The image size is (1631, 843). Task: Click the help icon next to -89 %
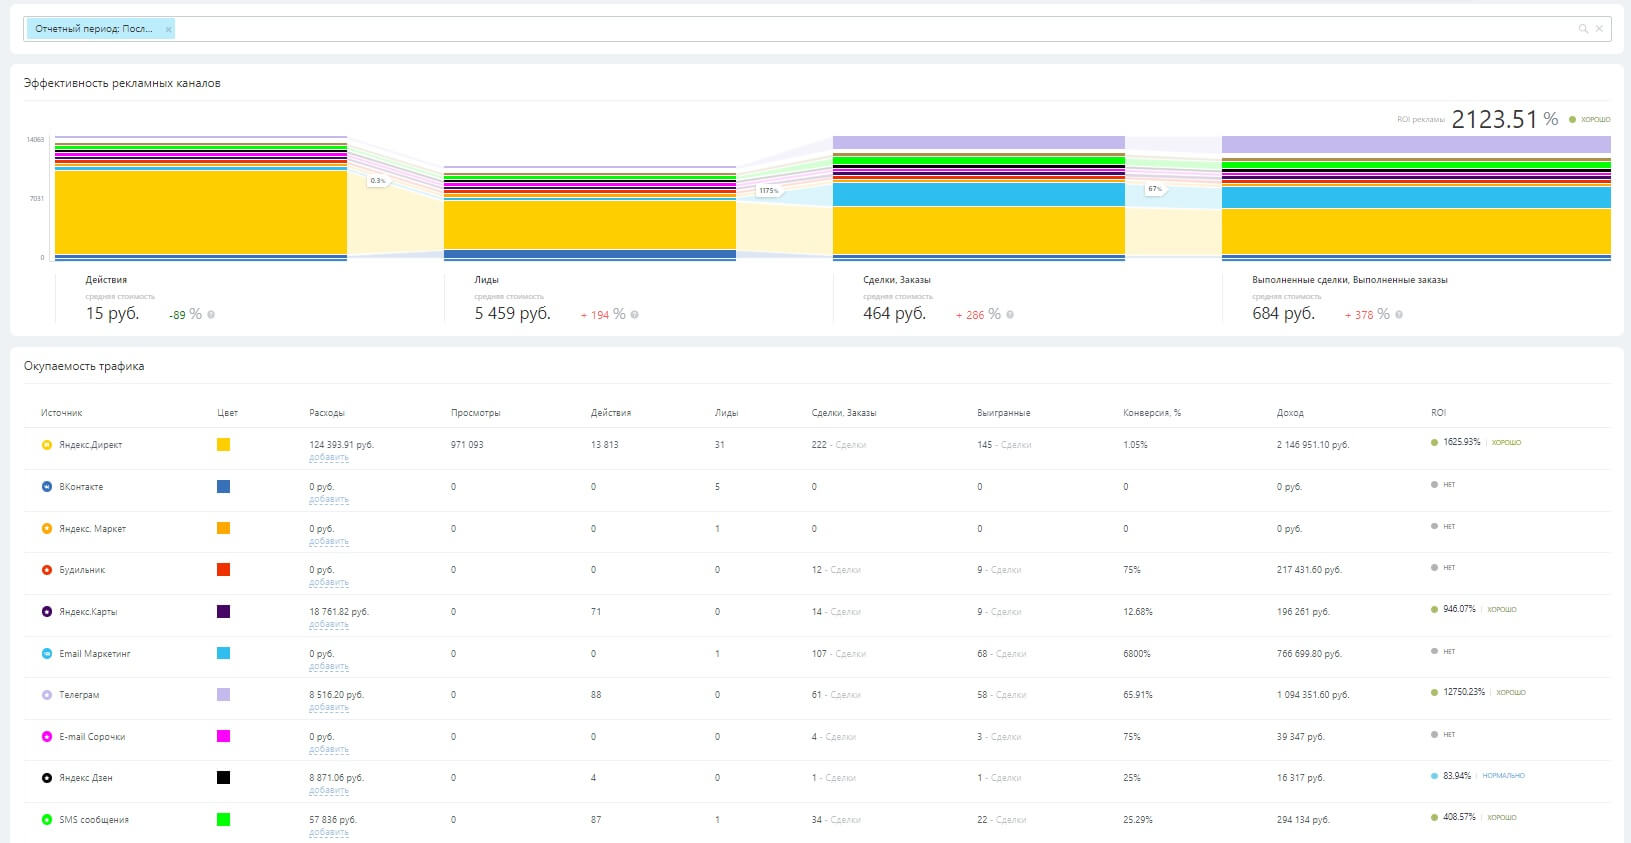211,315
